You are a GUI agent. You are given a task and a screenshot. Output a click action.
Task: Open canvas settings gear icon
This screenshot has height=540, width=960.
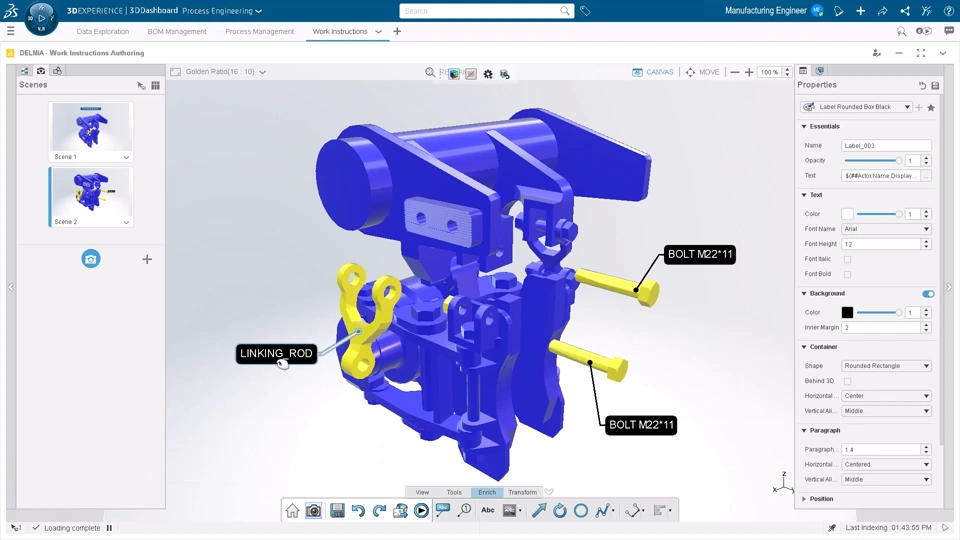click(488, 74)
